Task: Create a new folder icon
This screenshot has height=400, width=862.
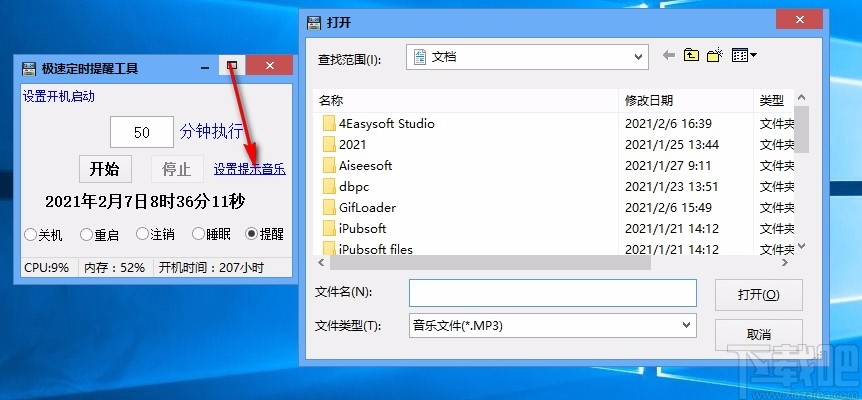Action: pos(714,55)
